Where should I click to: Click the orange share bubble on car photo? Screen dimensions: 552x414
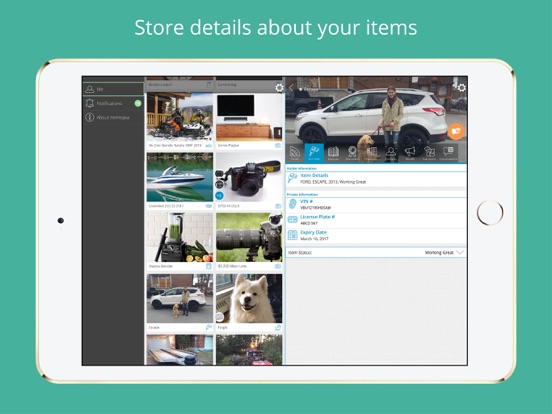pyautogui.click(x=456, y=131)
